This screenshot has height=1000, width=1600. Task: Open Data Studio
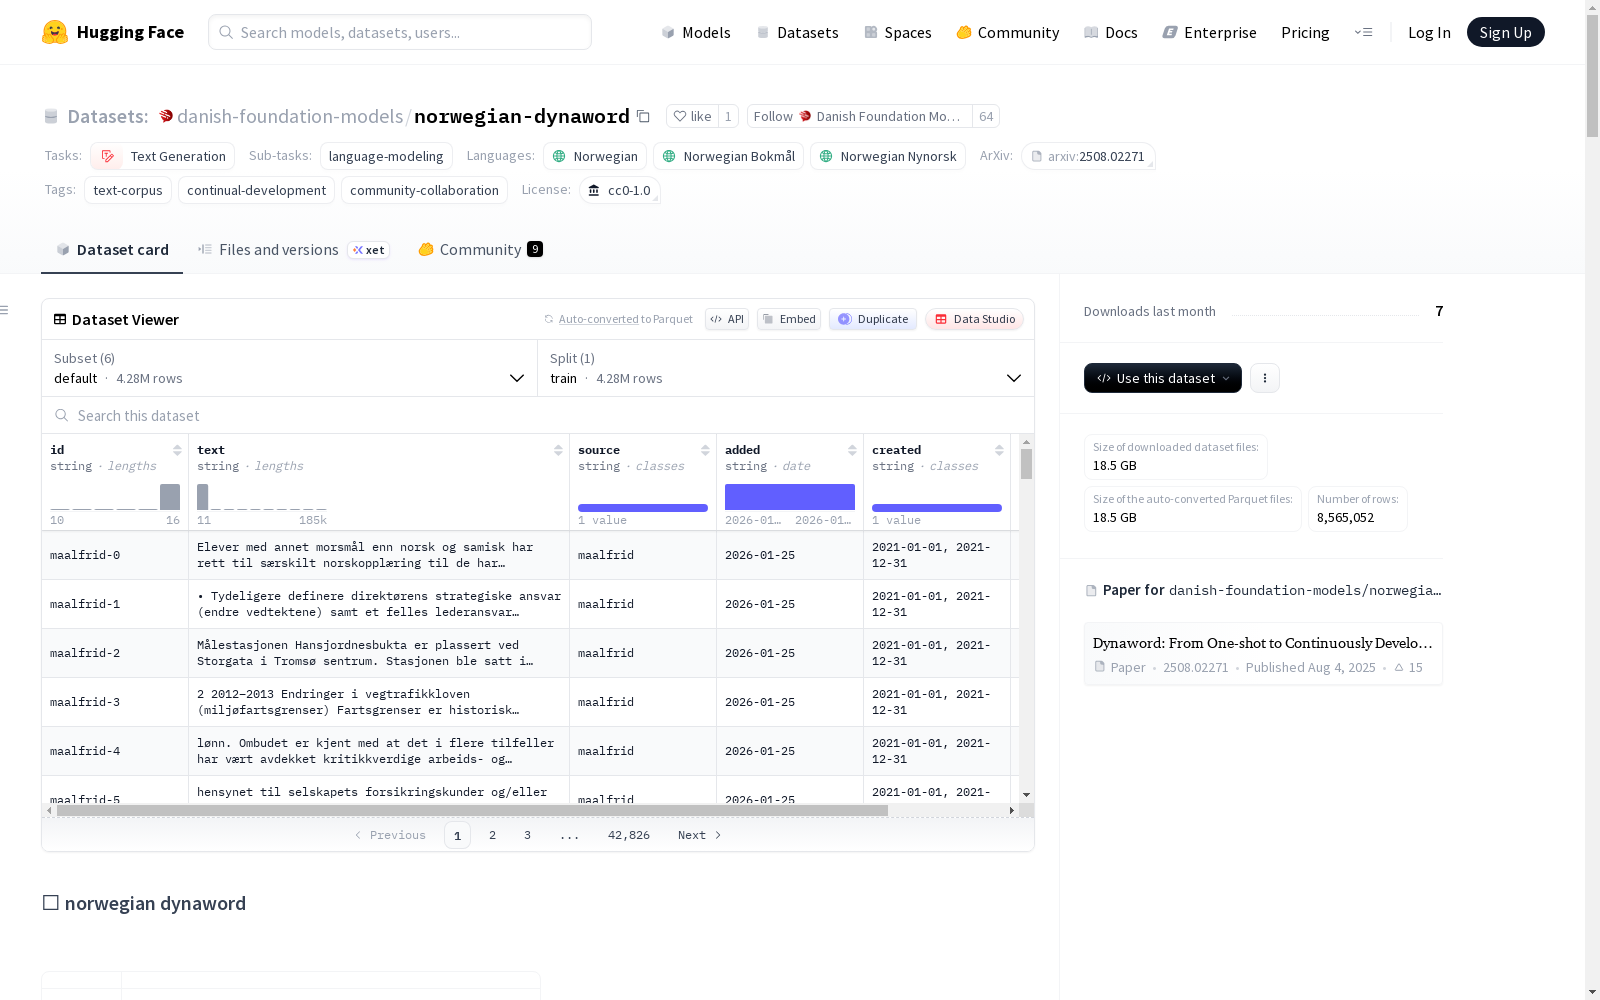[974, 319]
